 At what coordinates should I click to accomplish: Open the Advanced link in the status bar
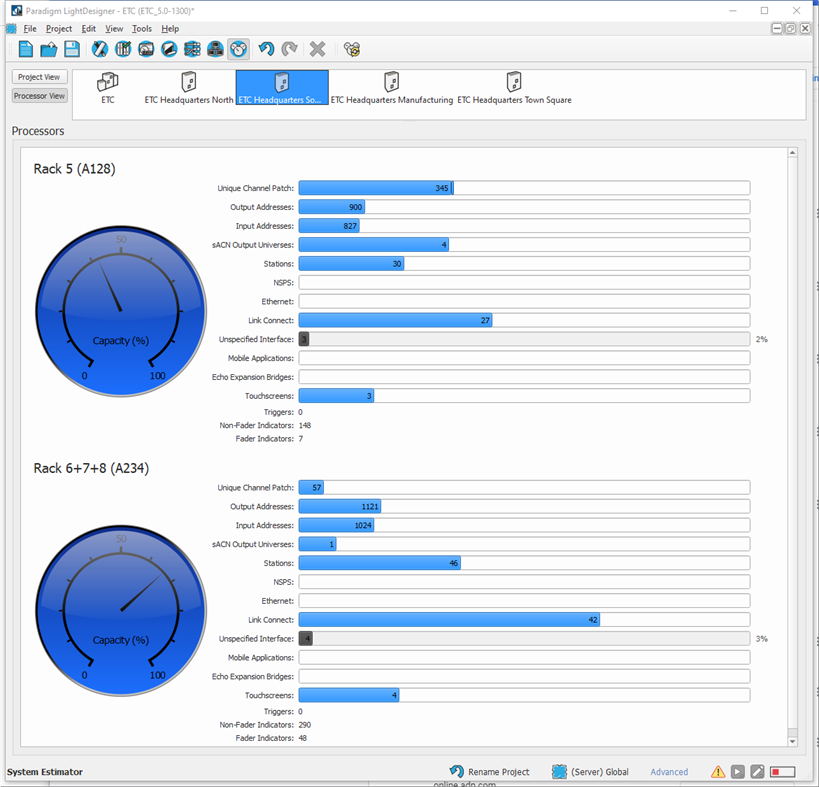point(669,771)
